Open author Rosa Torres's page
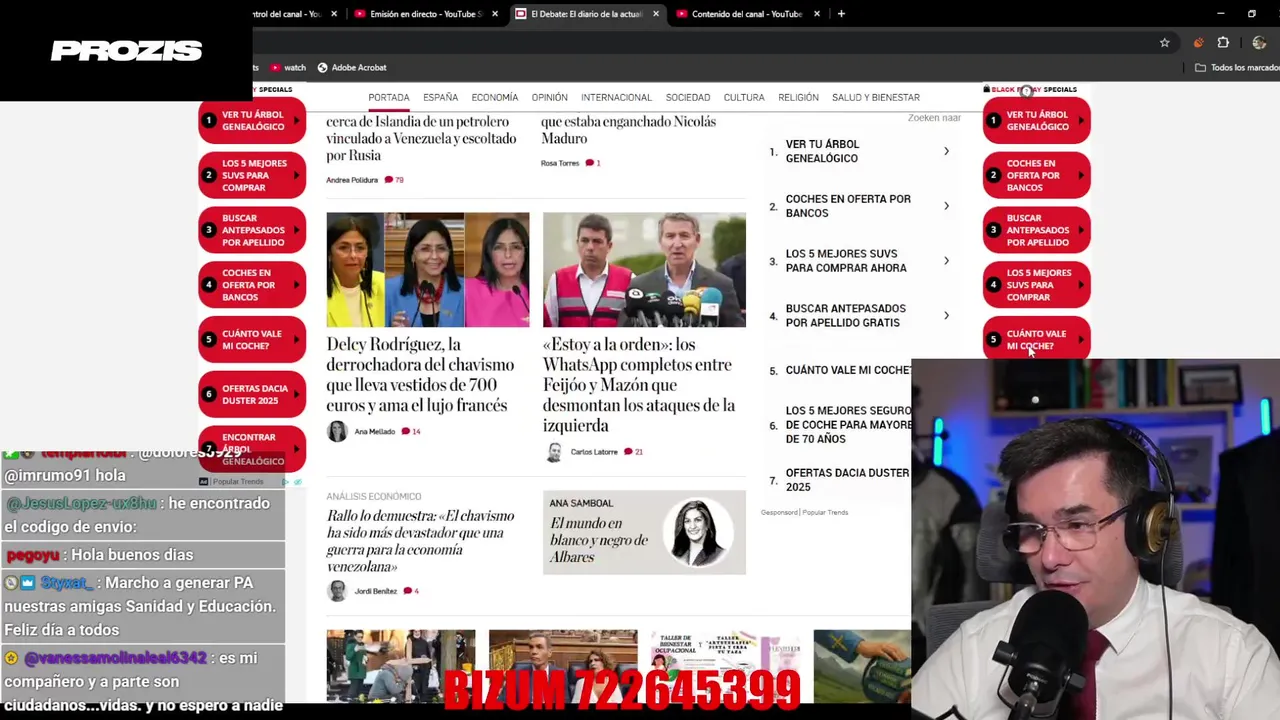The image size is (1280, 720). tap(560, 163)
